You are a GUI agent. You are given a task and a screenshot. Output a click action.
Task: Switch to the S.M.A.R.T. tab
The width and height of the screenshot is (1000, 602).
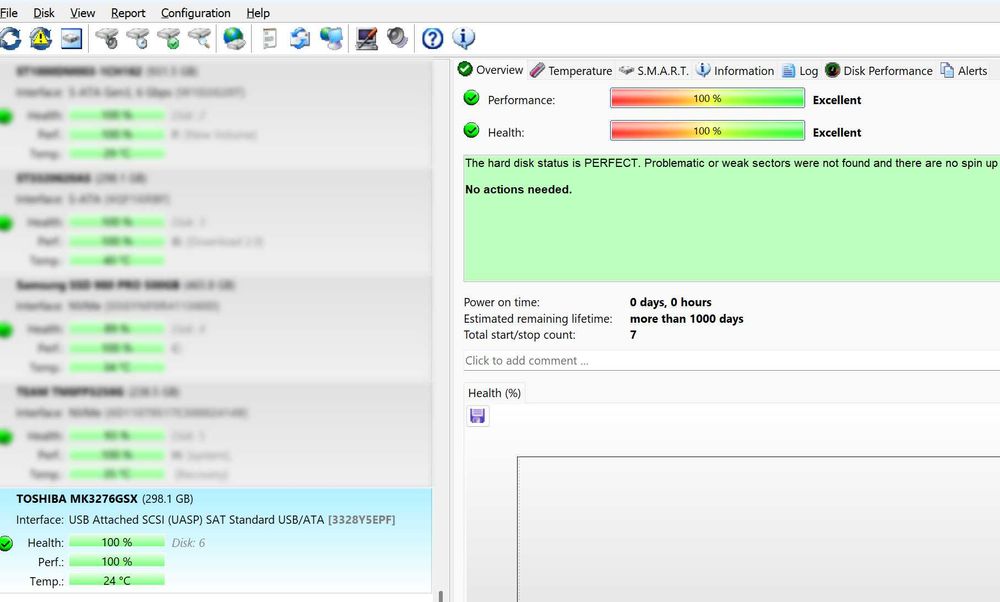pyautogui.click(x=654, y=71)
